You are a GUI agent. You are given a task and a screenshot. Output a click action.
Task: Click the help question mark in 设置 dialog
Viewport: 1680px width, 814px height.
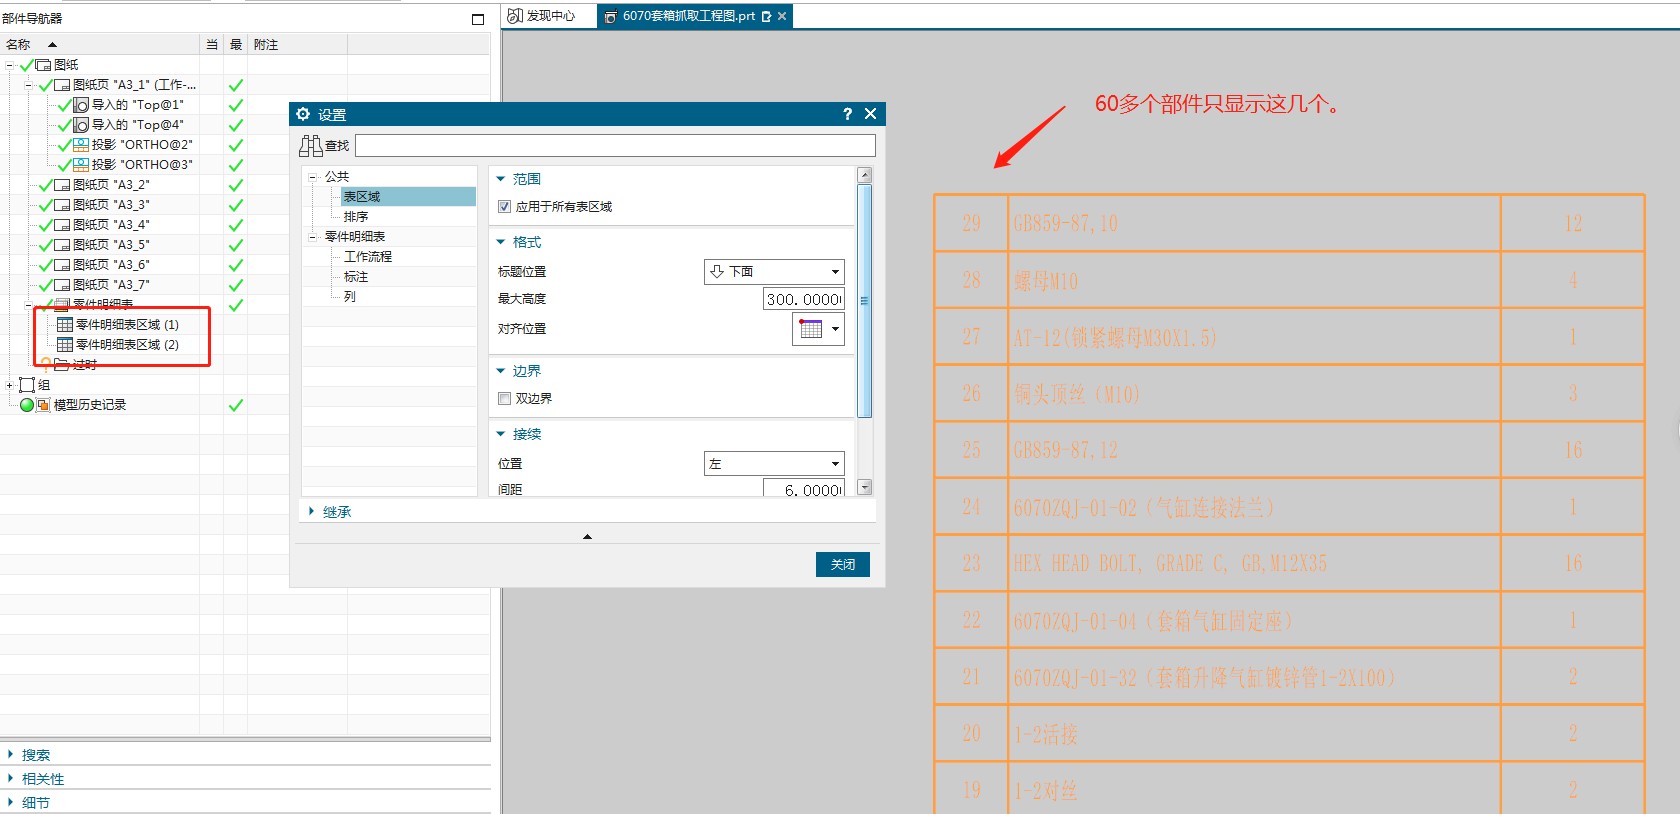tap(847, 114)
